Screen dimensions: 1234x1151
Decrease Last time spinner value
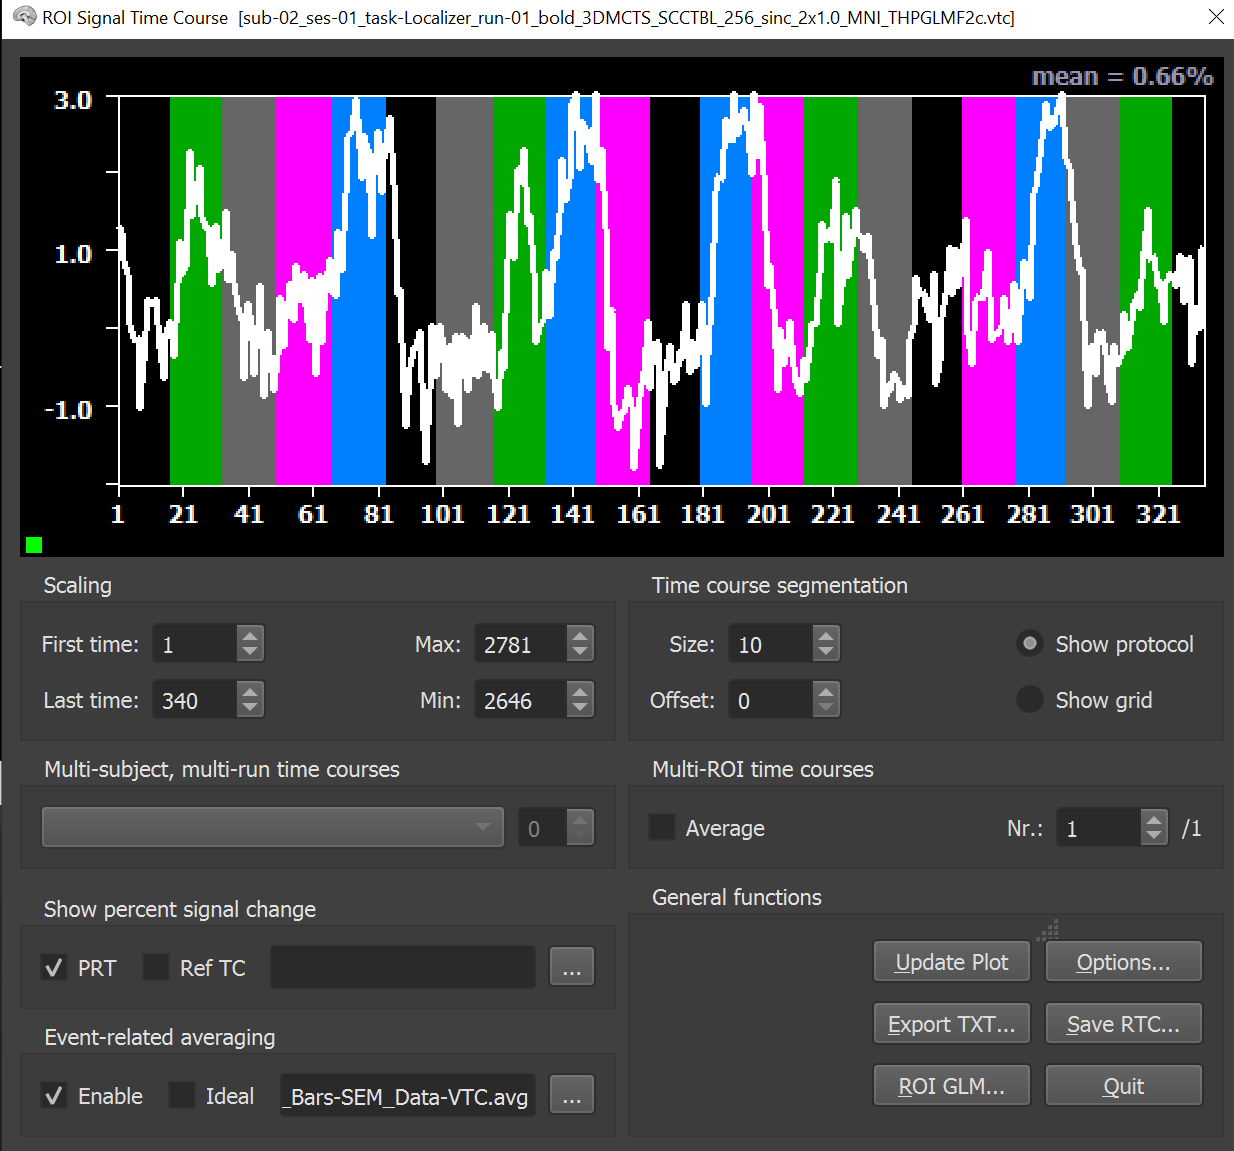(x=250, y=708)
